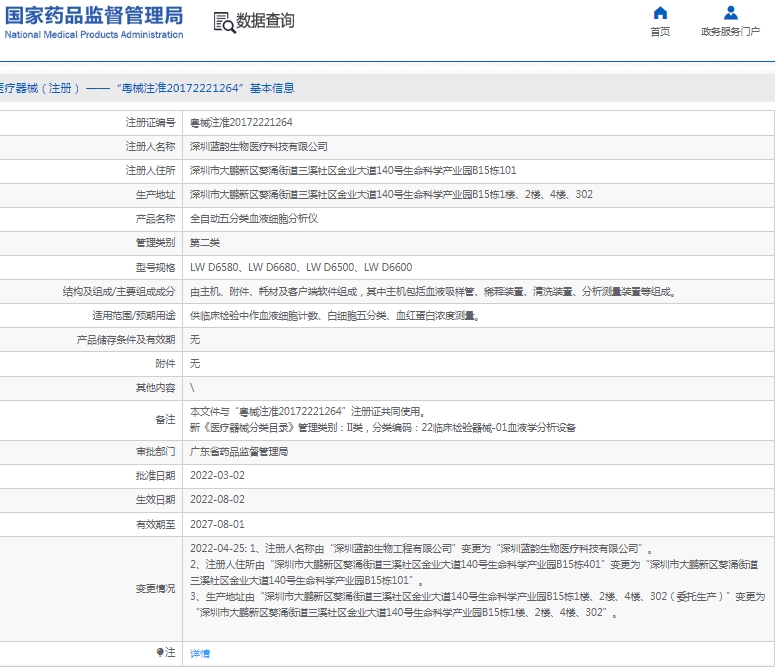The image size is (775, 671).
Task: Click the home (首页) house icon
Action: coord(660,13)
